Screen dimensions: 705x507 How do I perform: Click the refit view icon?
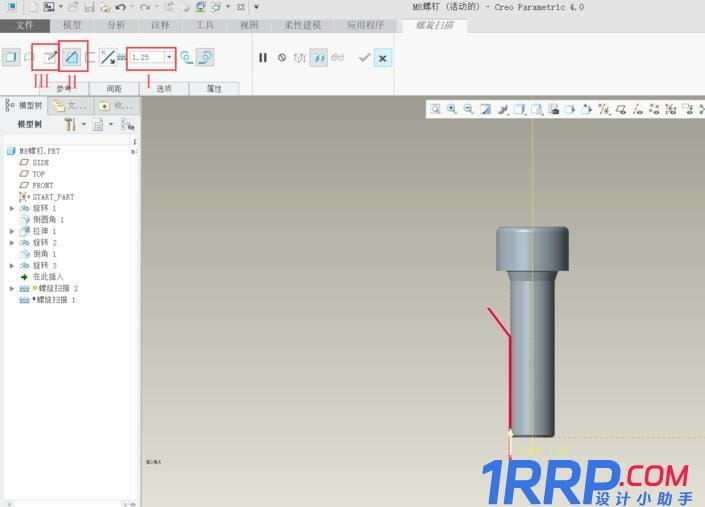click(x=435, y=109)
